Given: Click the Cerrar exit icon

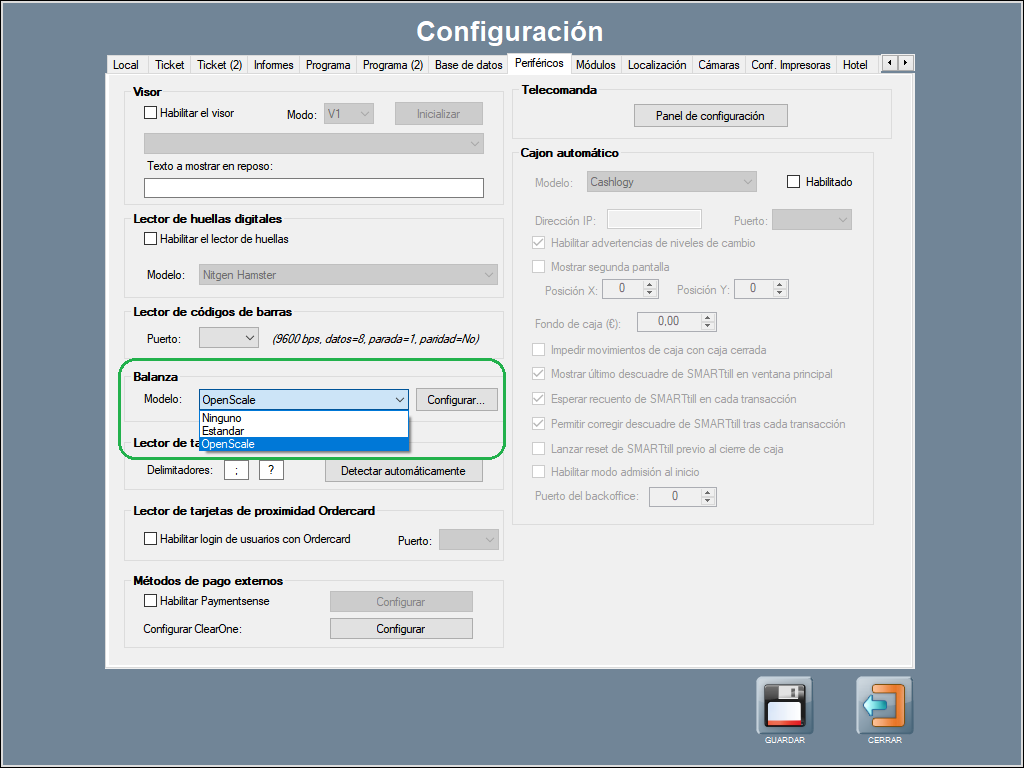Looking at the screenshot, I should coord(884,706).
